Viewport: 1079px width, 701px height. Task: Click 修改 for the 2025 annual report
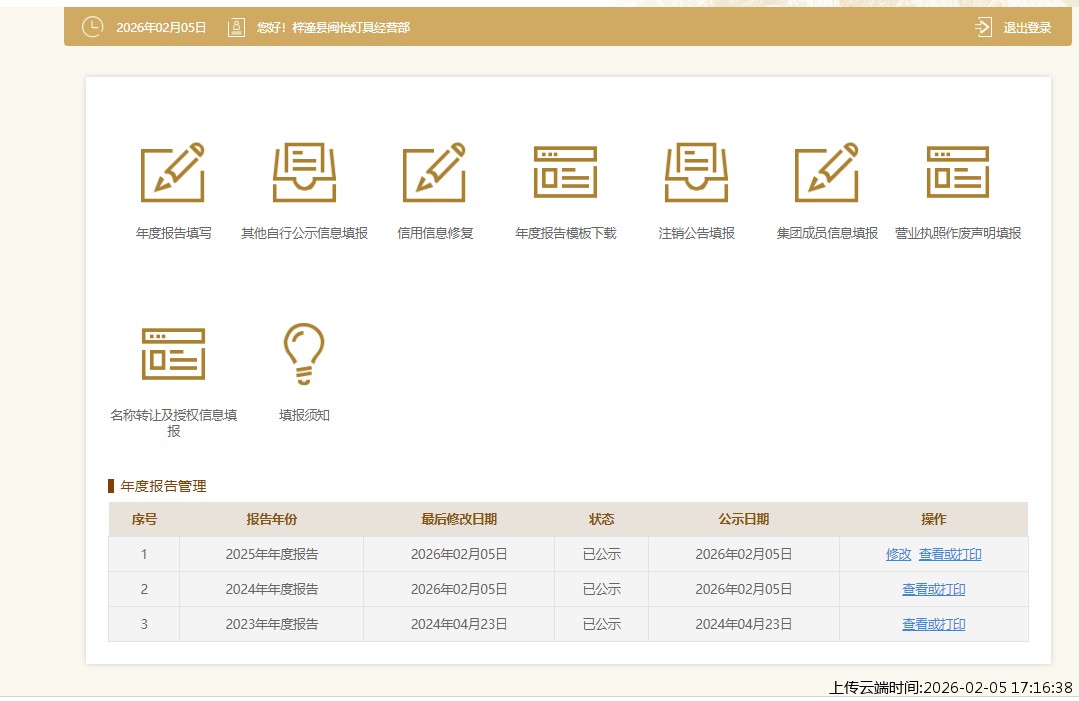[x=898, y=554]
